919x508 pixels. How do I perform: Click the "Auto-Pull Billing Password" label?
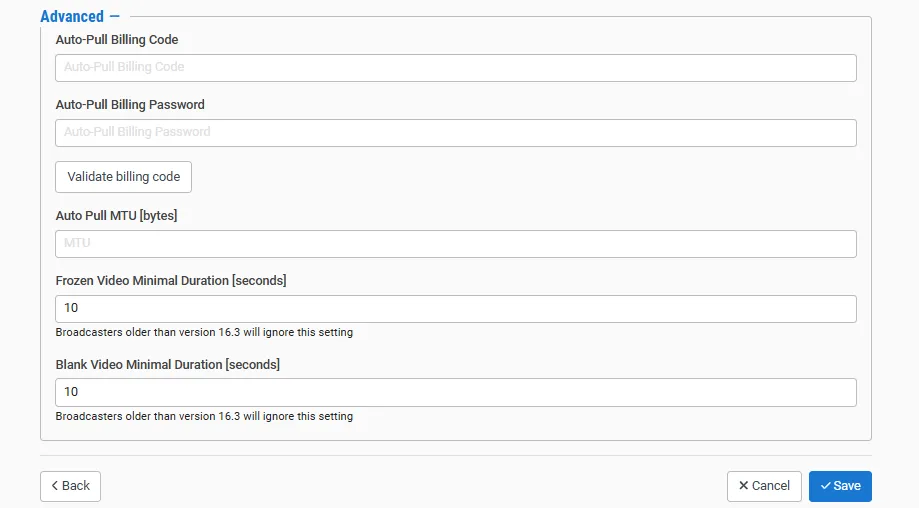(x=130, y=104)
